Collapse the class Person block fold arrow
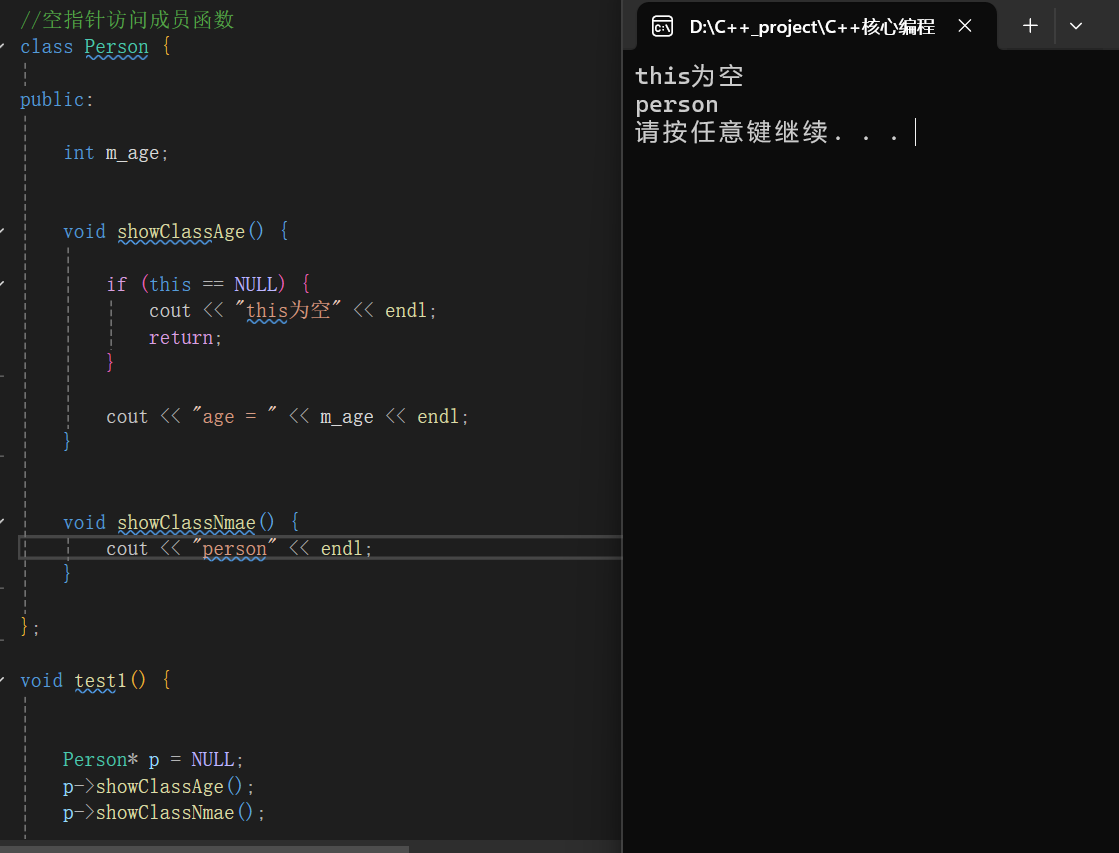 coord(2,47)
